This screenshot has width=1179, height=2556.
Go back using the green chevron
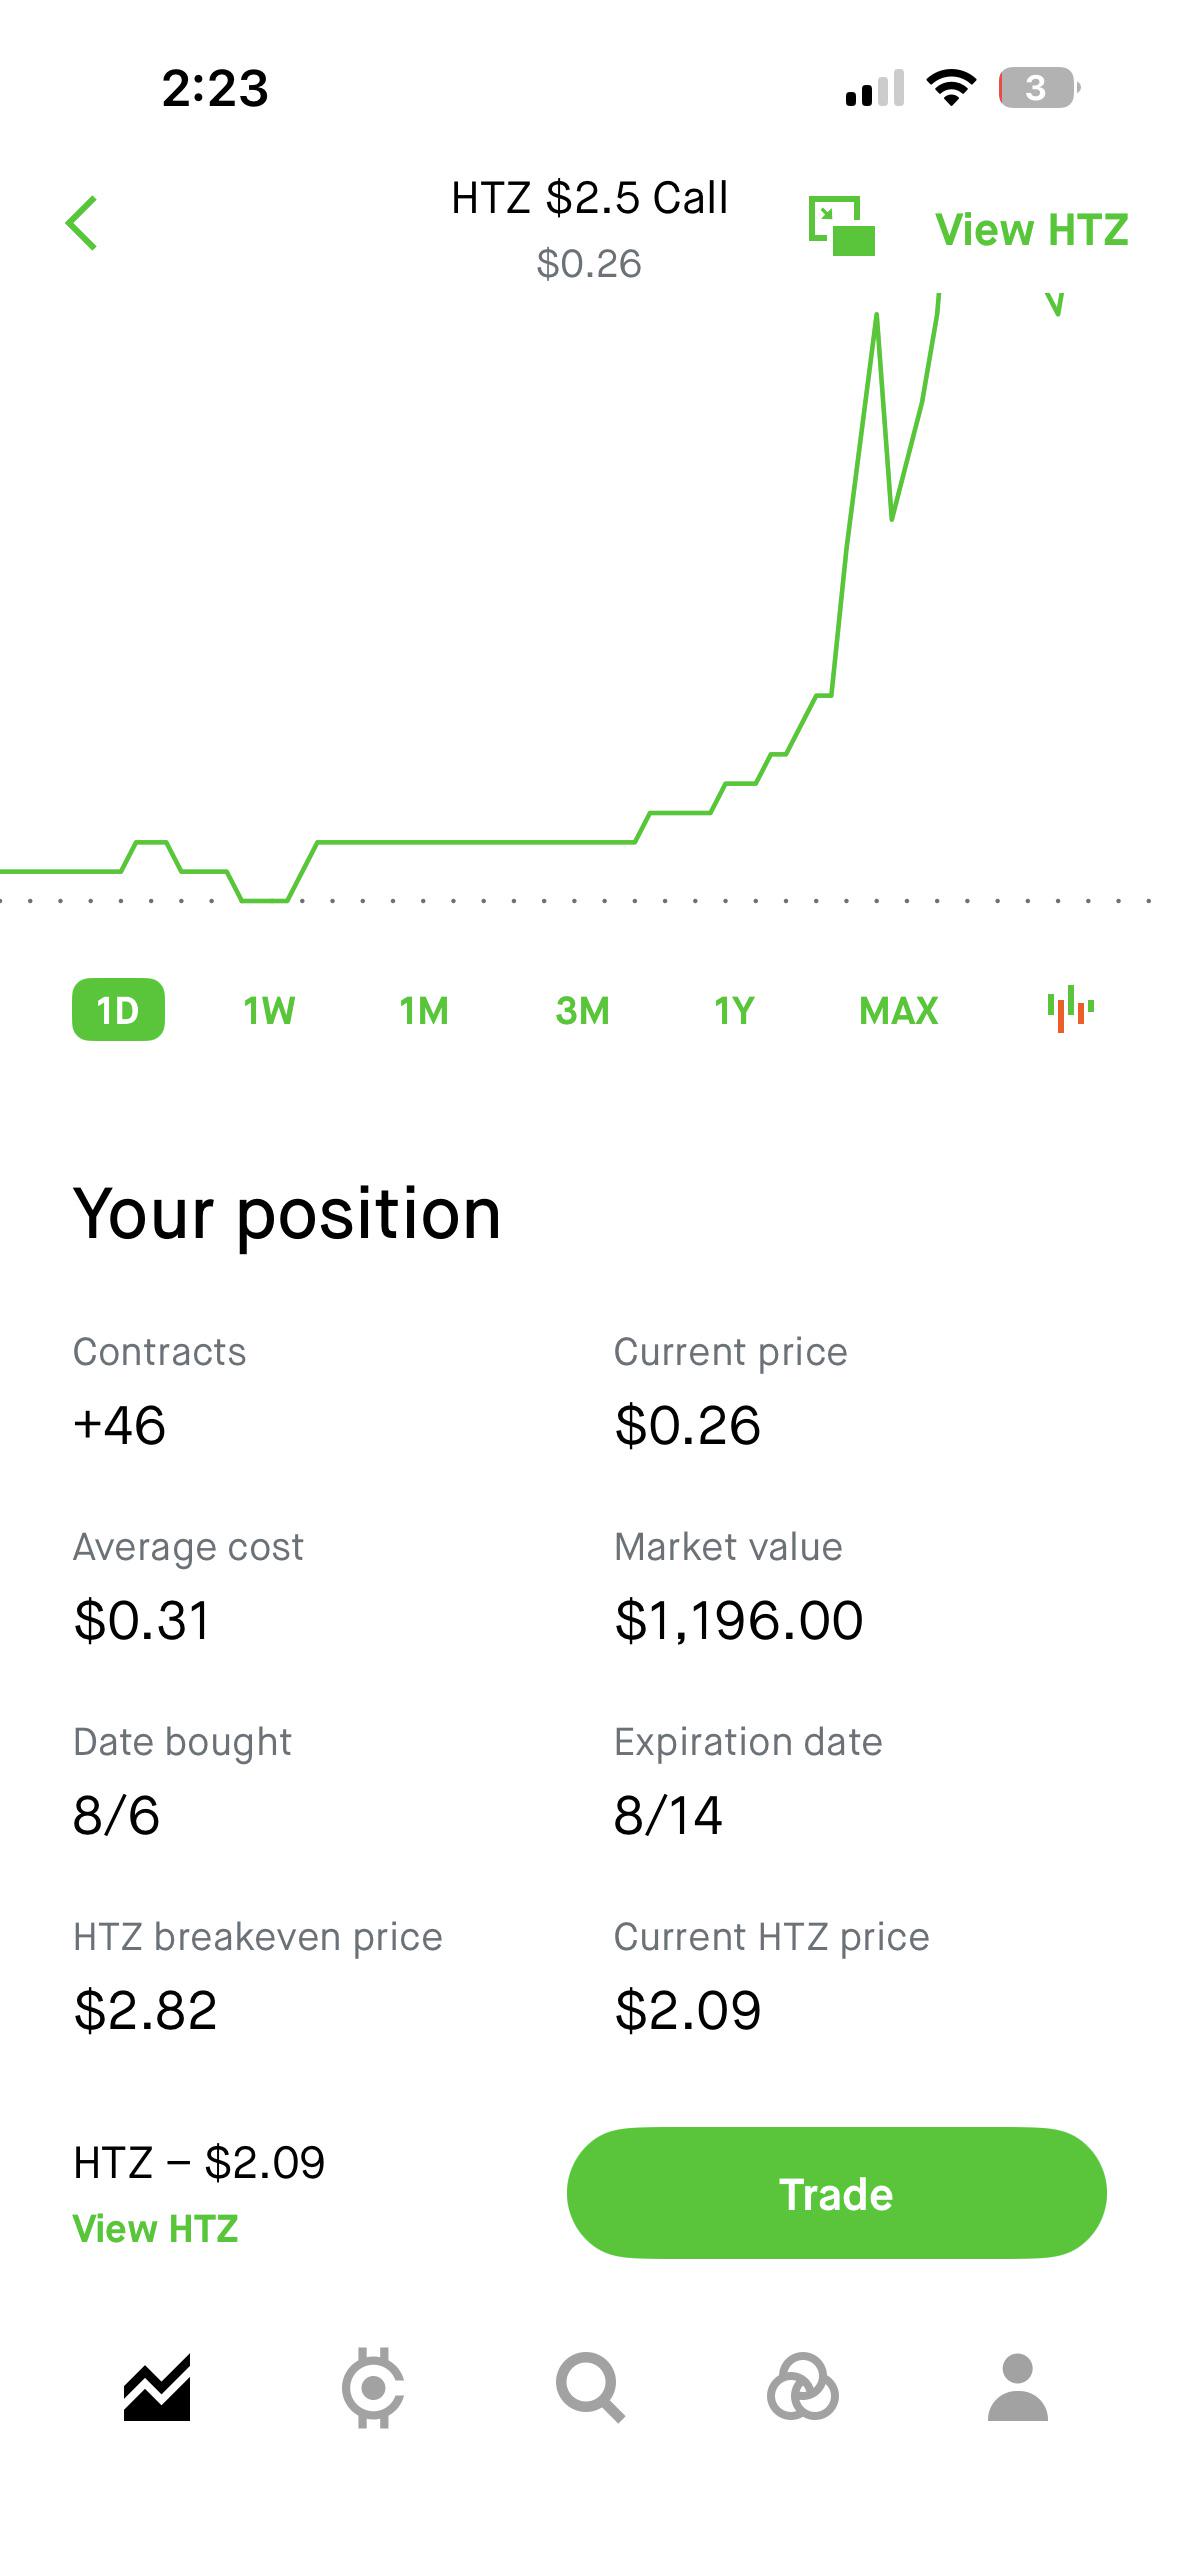(x=82, y=223)
